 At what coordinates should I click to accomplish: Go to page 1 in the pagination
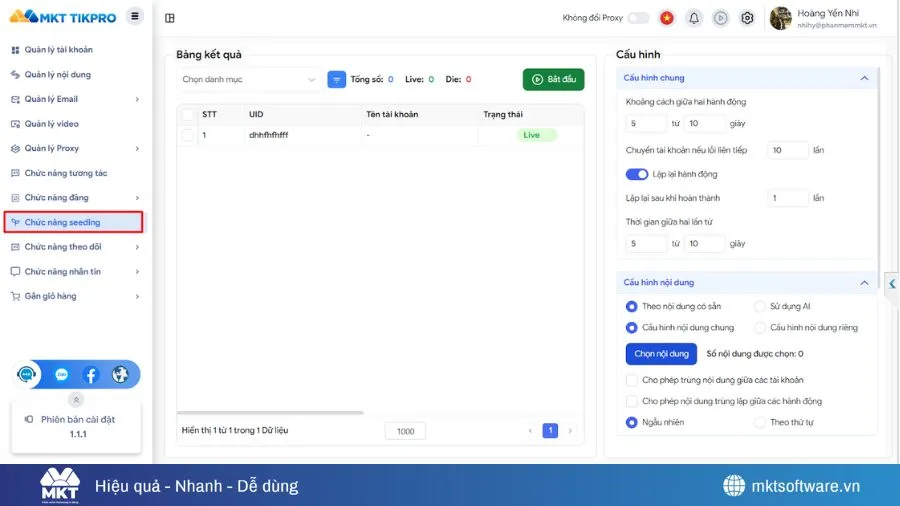click(x=550, y=430)
